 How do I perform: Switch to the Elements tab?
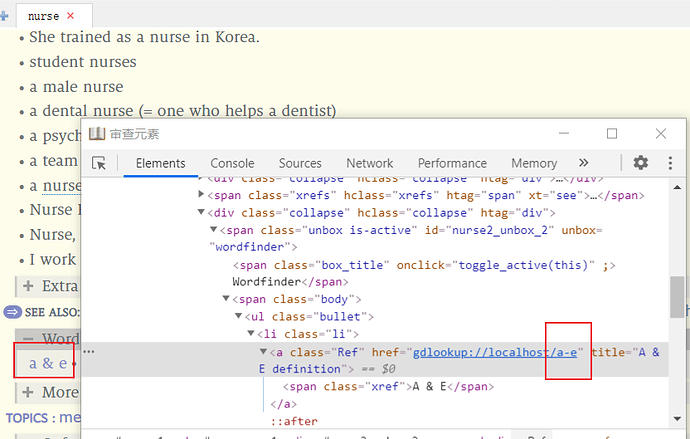(161, 163)
